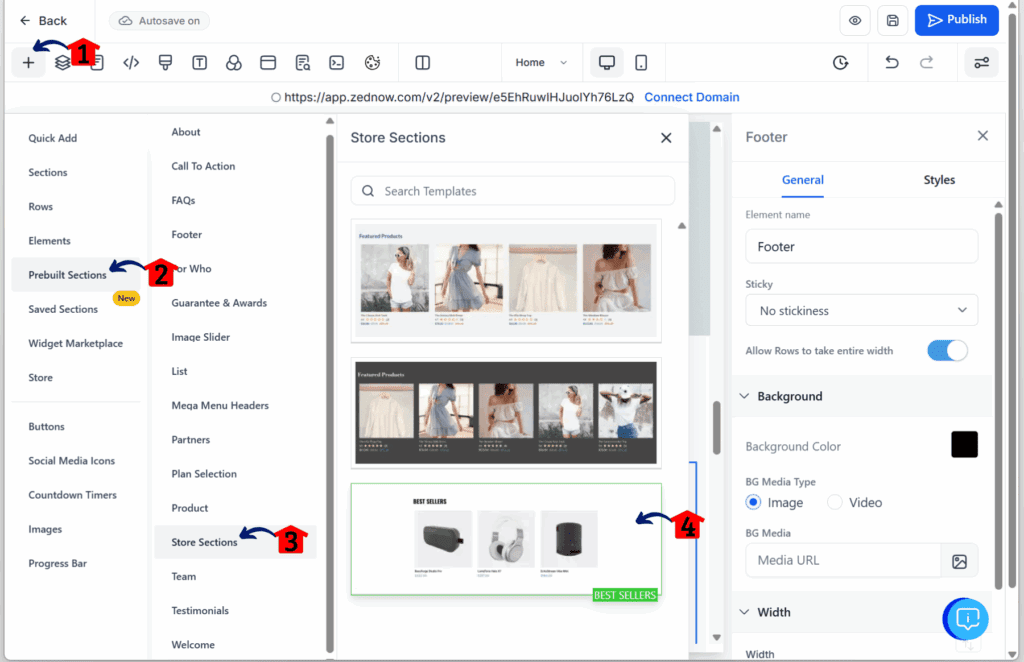Click the Media URL input field
This screenshot has width=1024, height=662.
pyautogui.click(x=843, y=560)
